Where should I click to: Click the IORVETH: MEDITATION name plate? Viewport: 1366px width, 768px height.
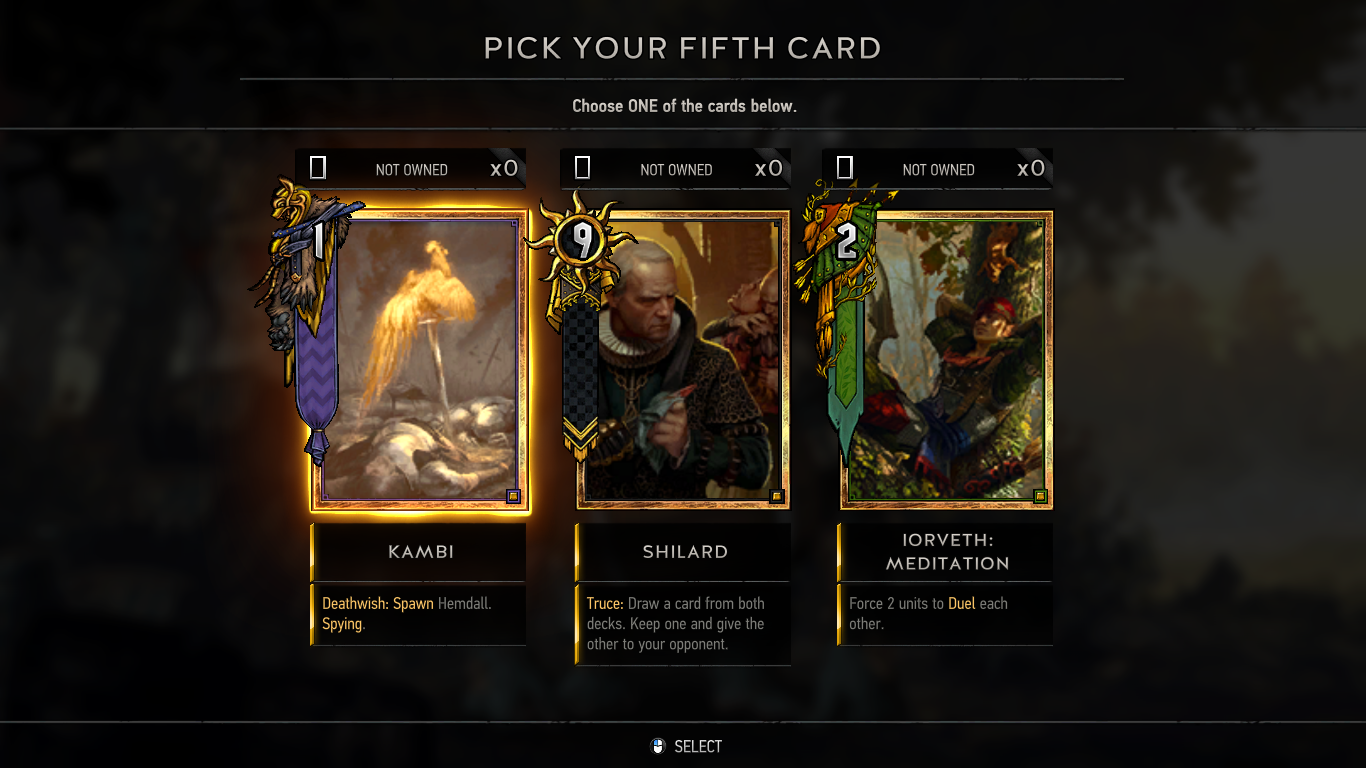click(946, 552)
